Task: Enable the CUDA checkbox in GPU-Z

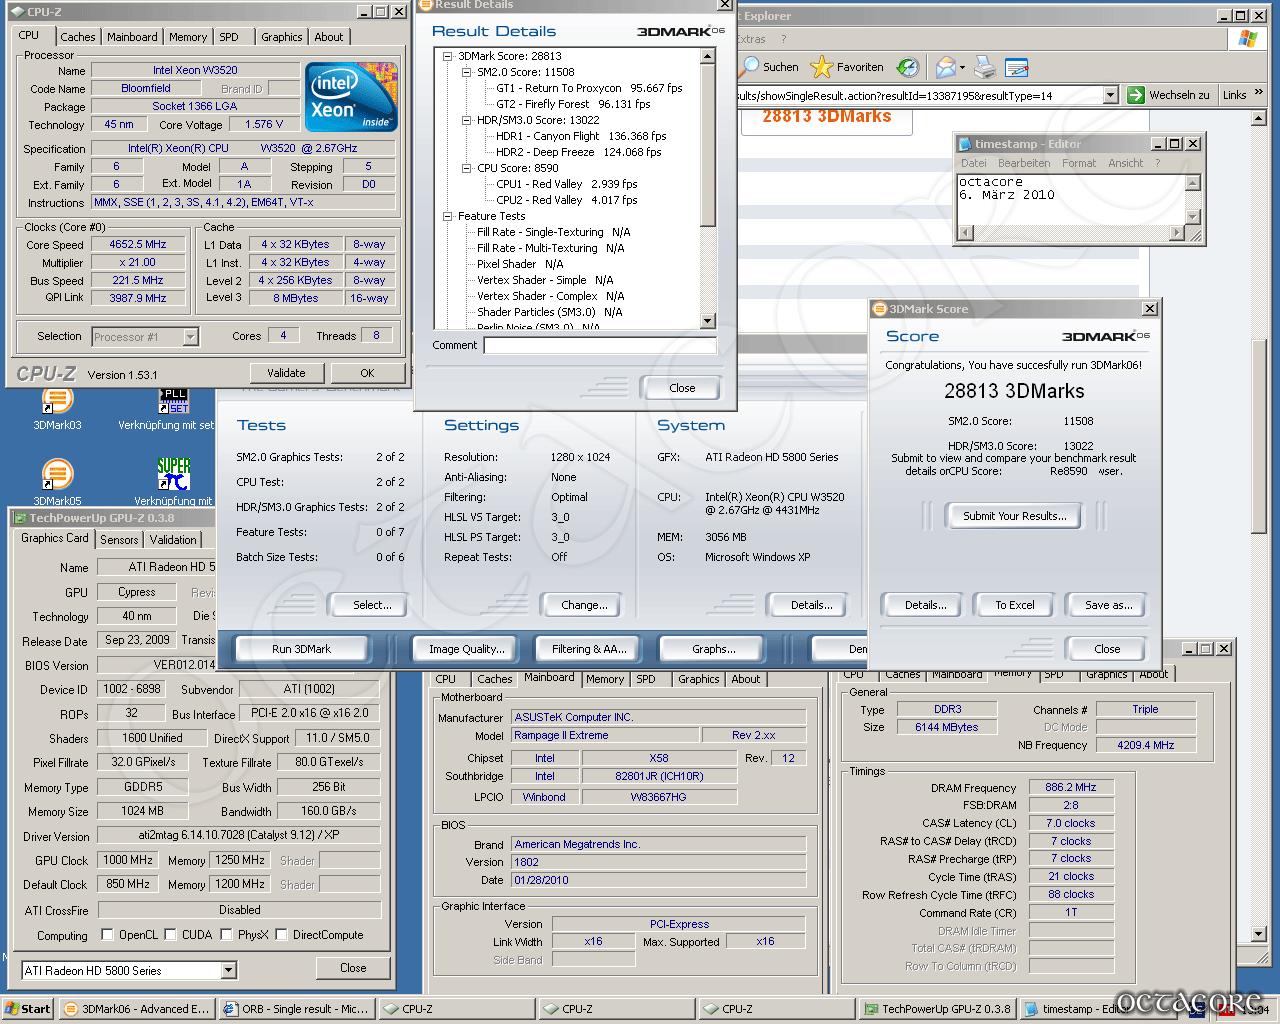Action: pyautogui.click(x=170, y=935)
